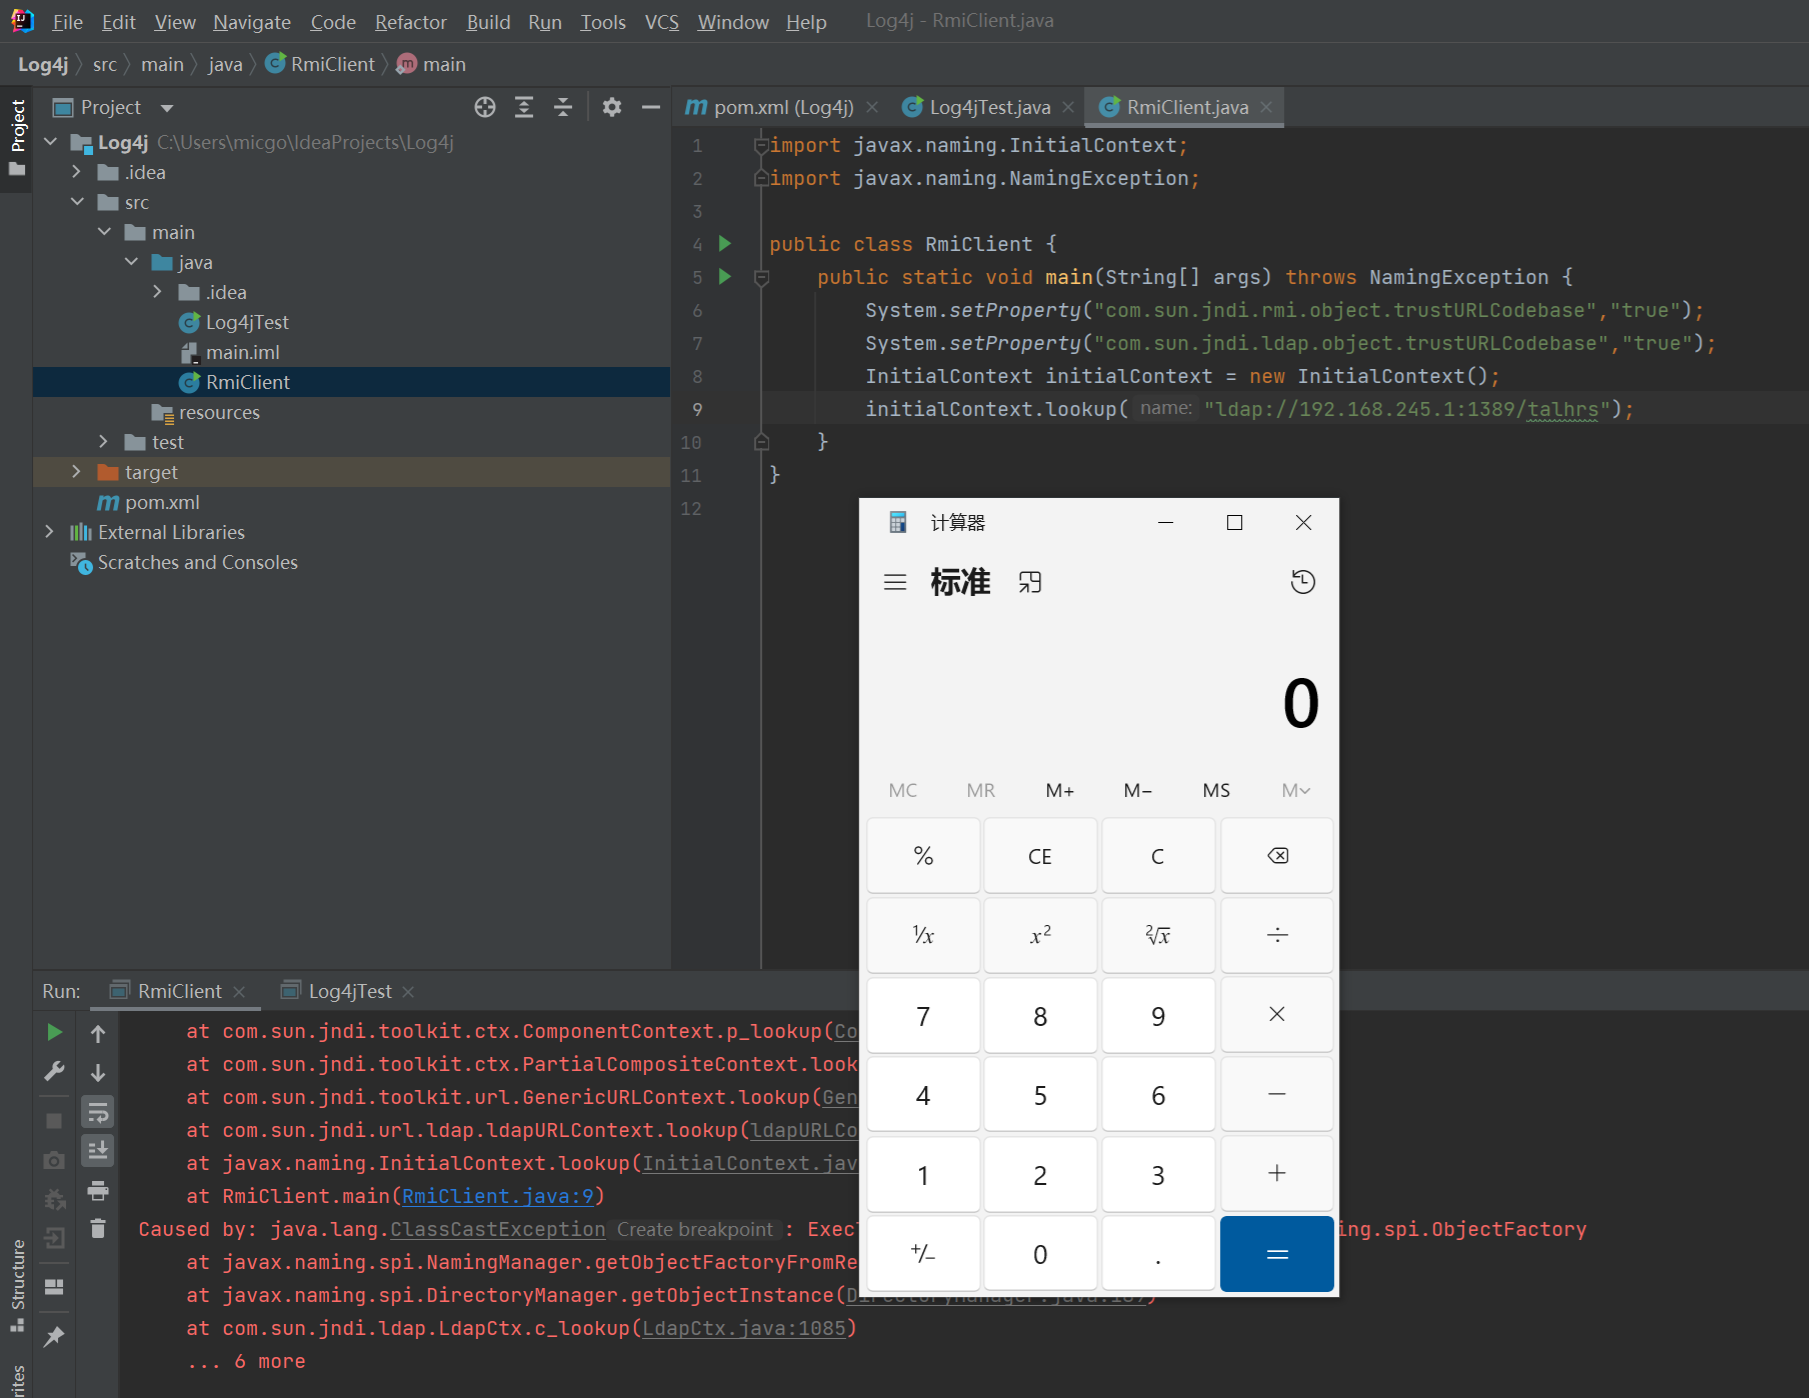Image resolution: width=1809 pixels, height=1398 pixels.
Task: Run main method from gutter arrow line 5
Action: pyautogui.click(x=725, y=276)
